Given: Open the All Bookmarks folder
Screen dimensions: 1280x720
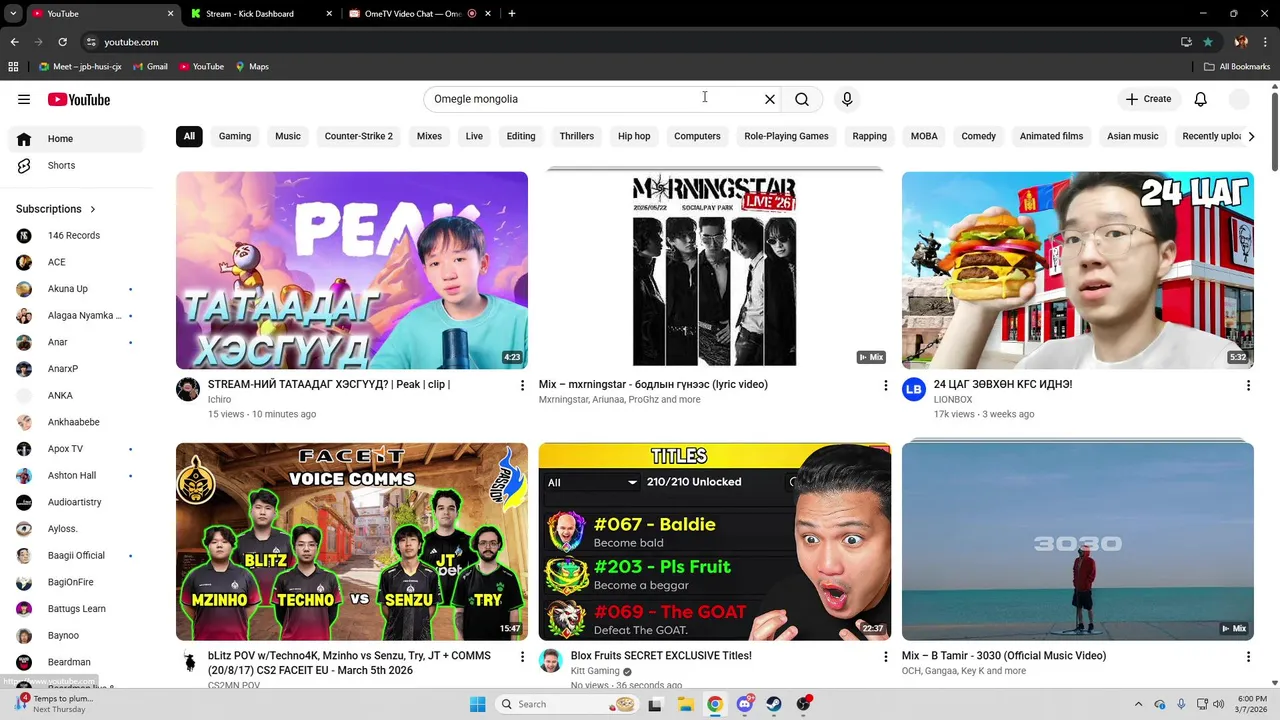Looking at the screenshot, I should 1237,67.
